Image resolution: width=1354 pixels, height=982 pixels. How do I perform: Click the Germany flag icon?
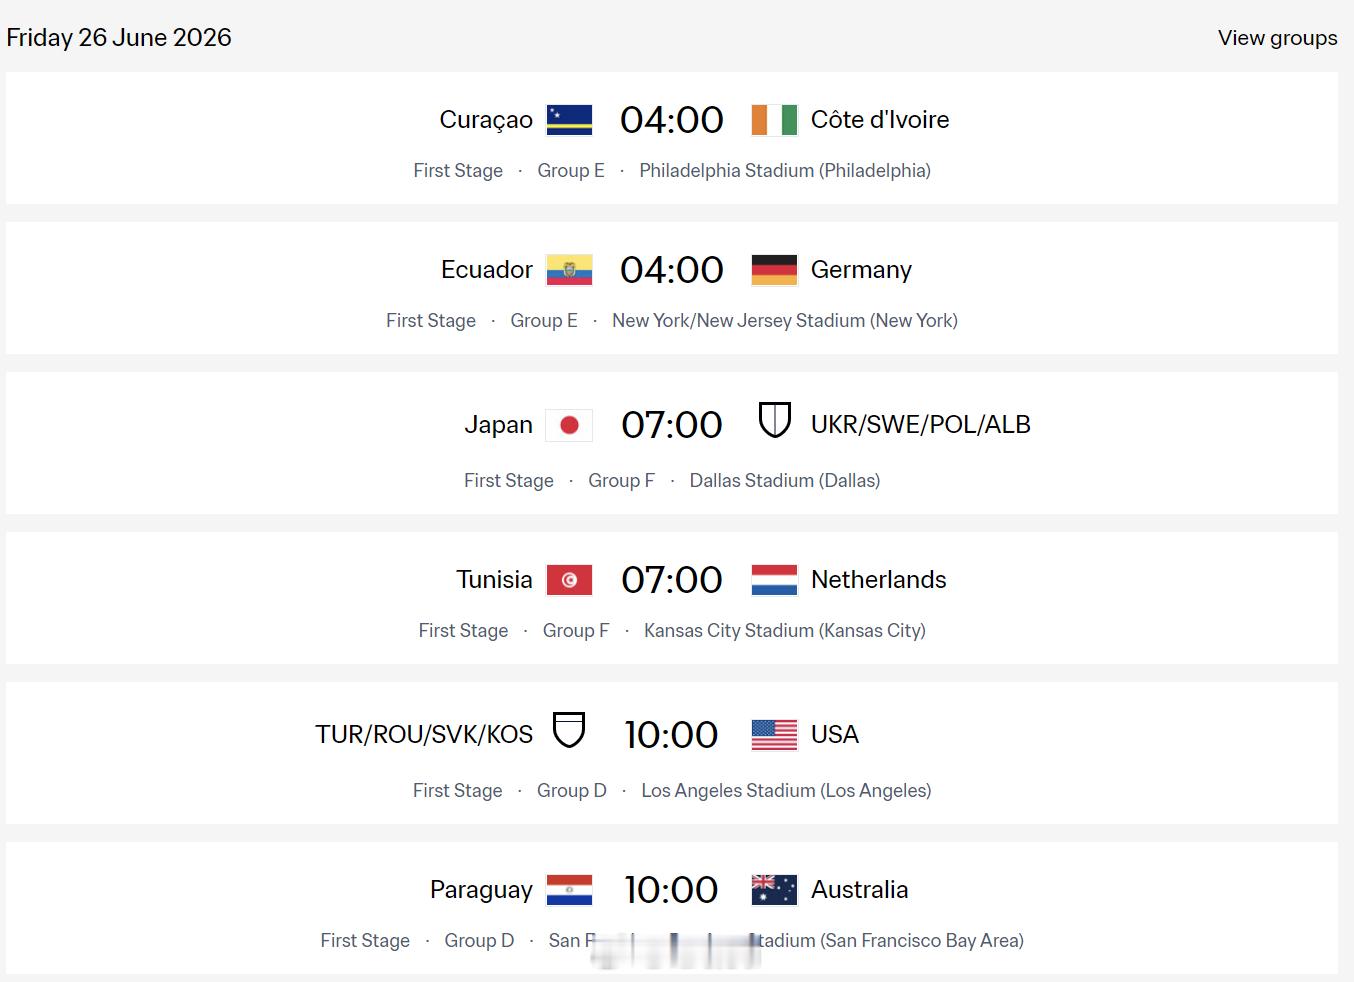(774, 270)
